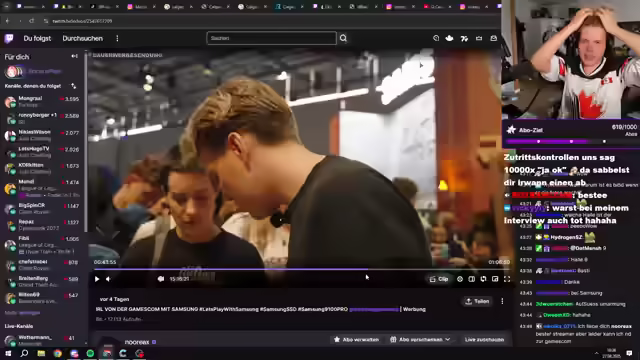Open the Durchsuchen tab

(x=82, y=38)
